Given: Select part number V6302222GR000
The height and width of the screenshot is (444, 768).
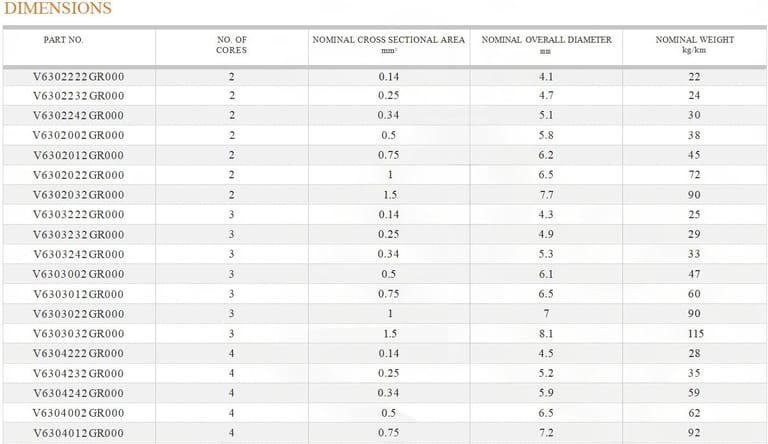Looking at the screenshot, I should pyautogui.click(x=79, y=76).
